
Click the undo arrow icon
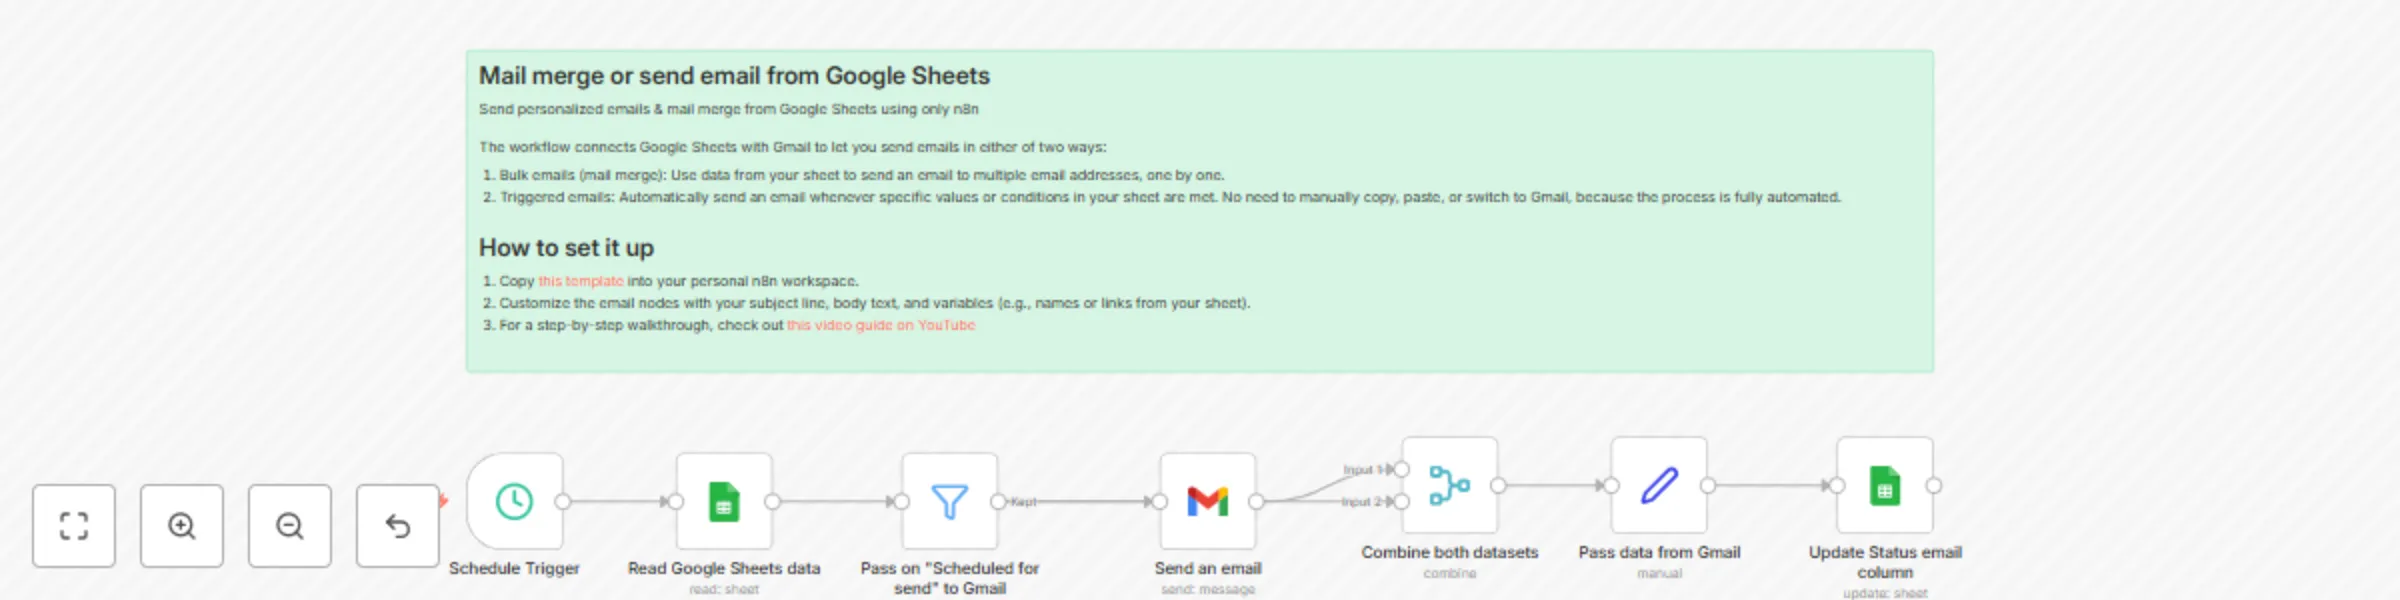397,524
